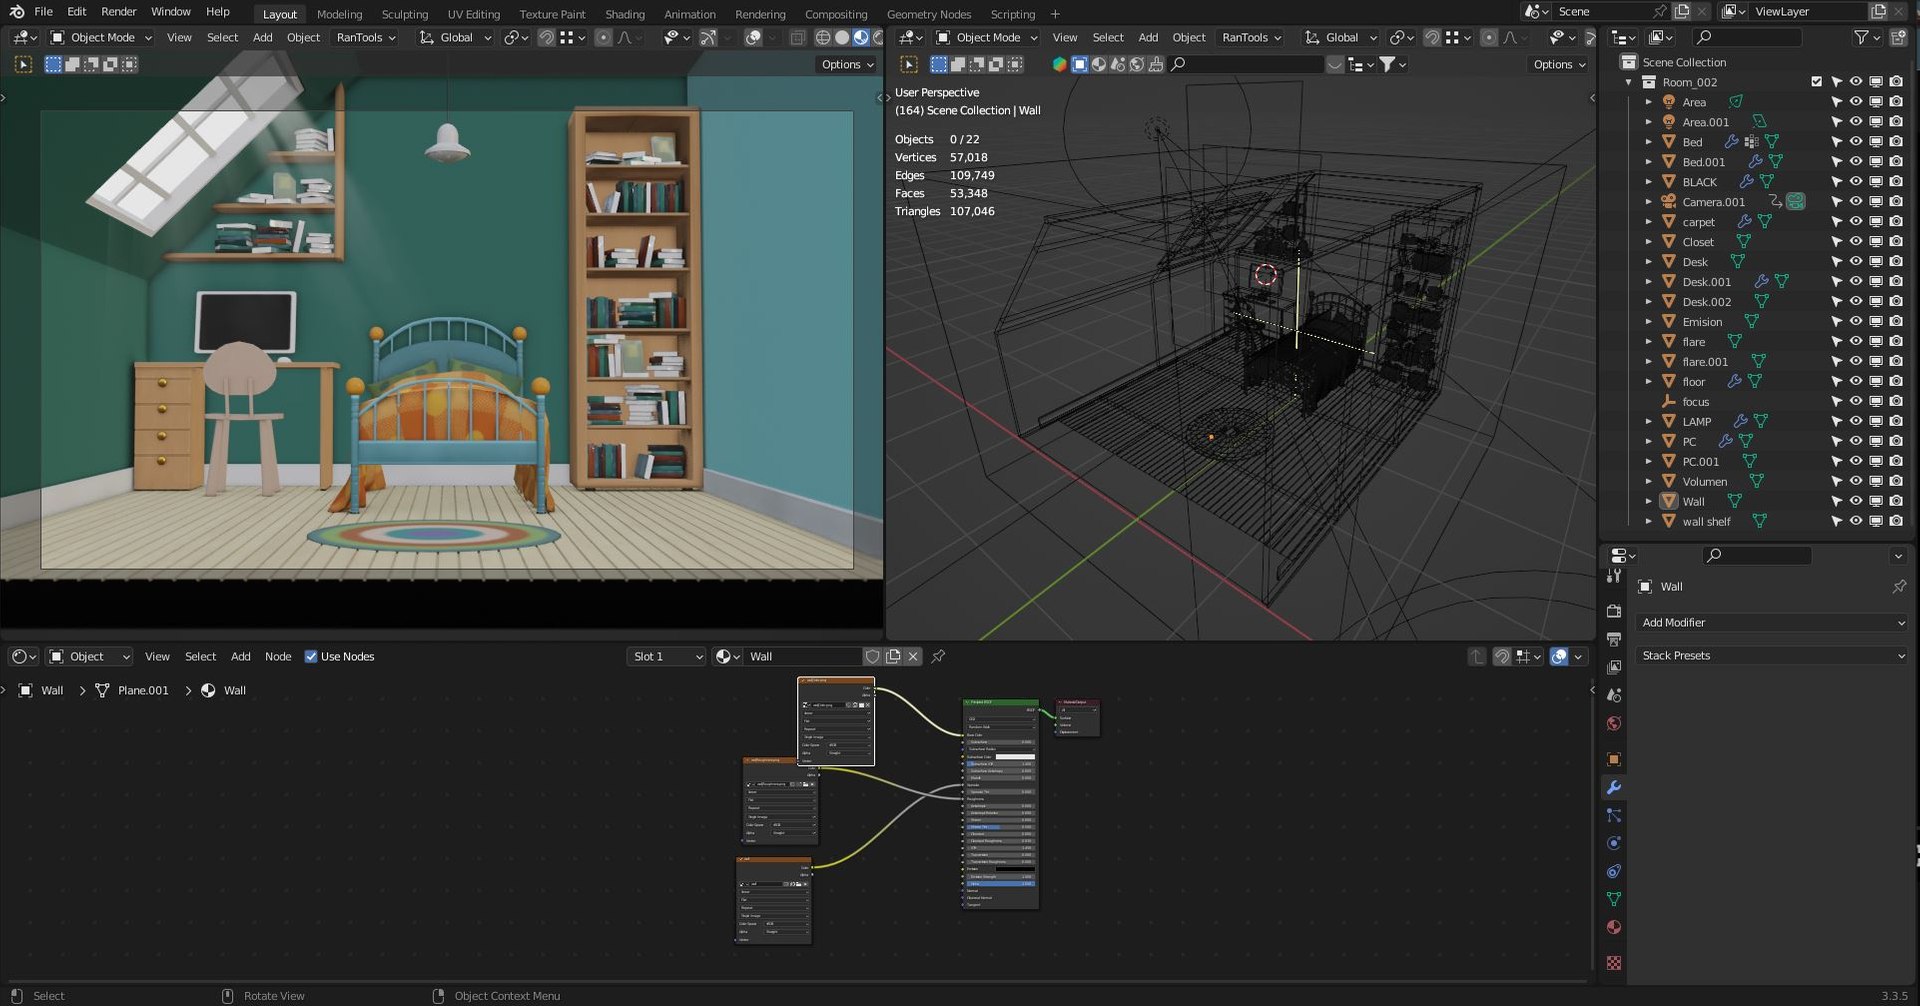Image resolution: width=1920 pixels, height=1006 pixels.
Task: Open the Render properties tab
Action: coord(1613,611)
